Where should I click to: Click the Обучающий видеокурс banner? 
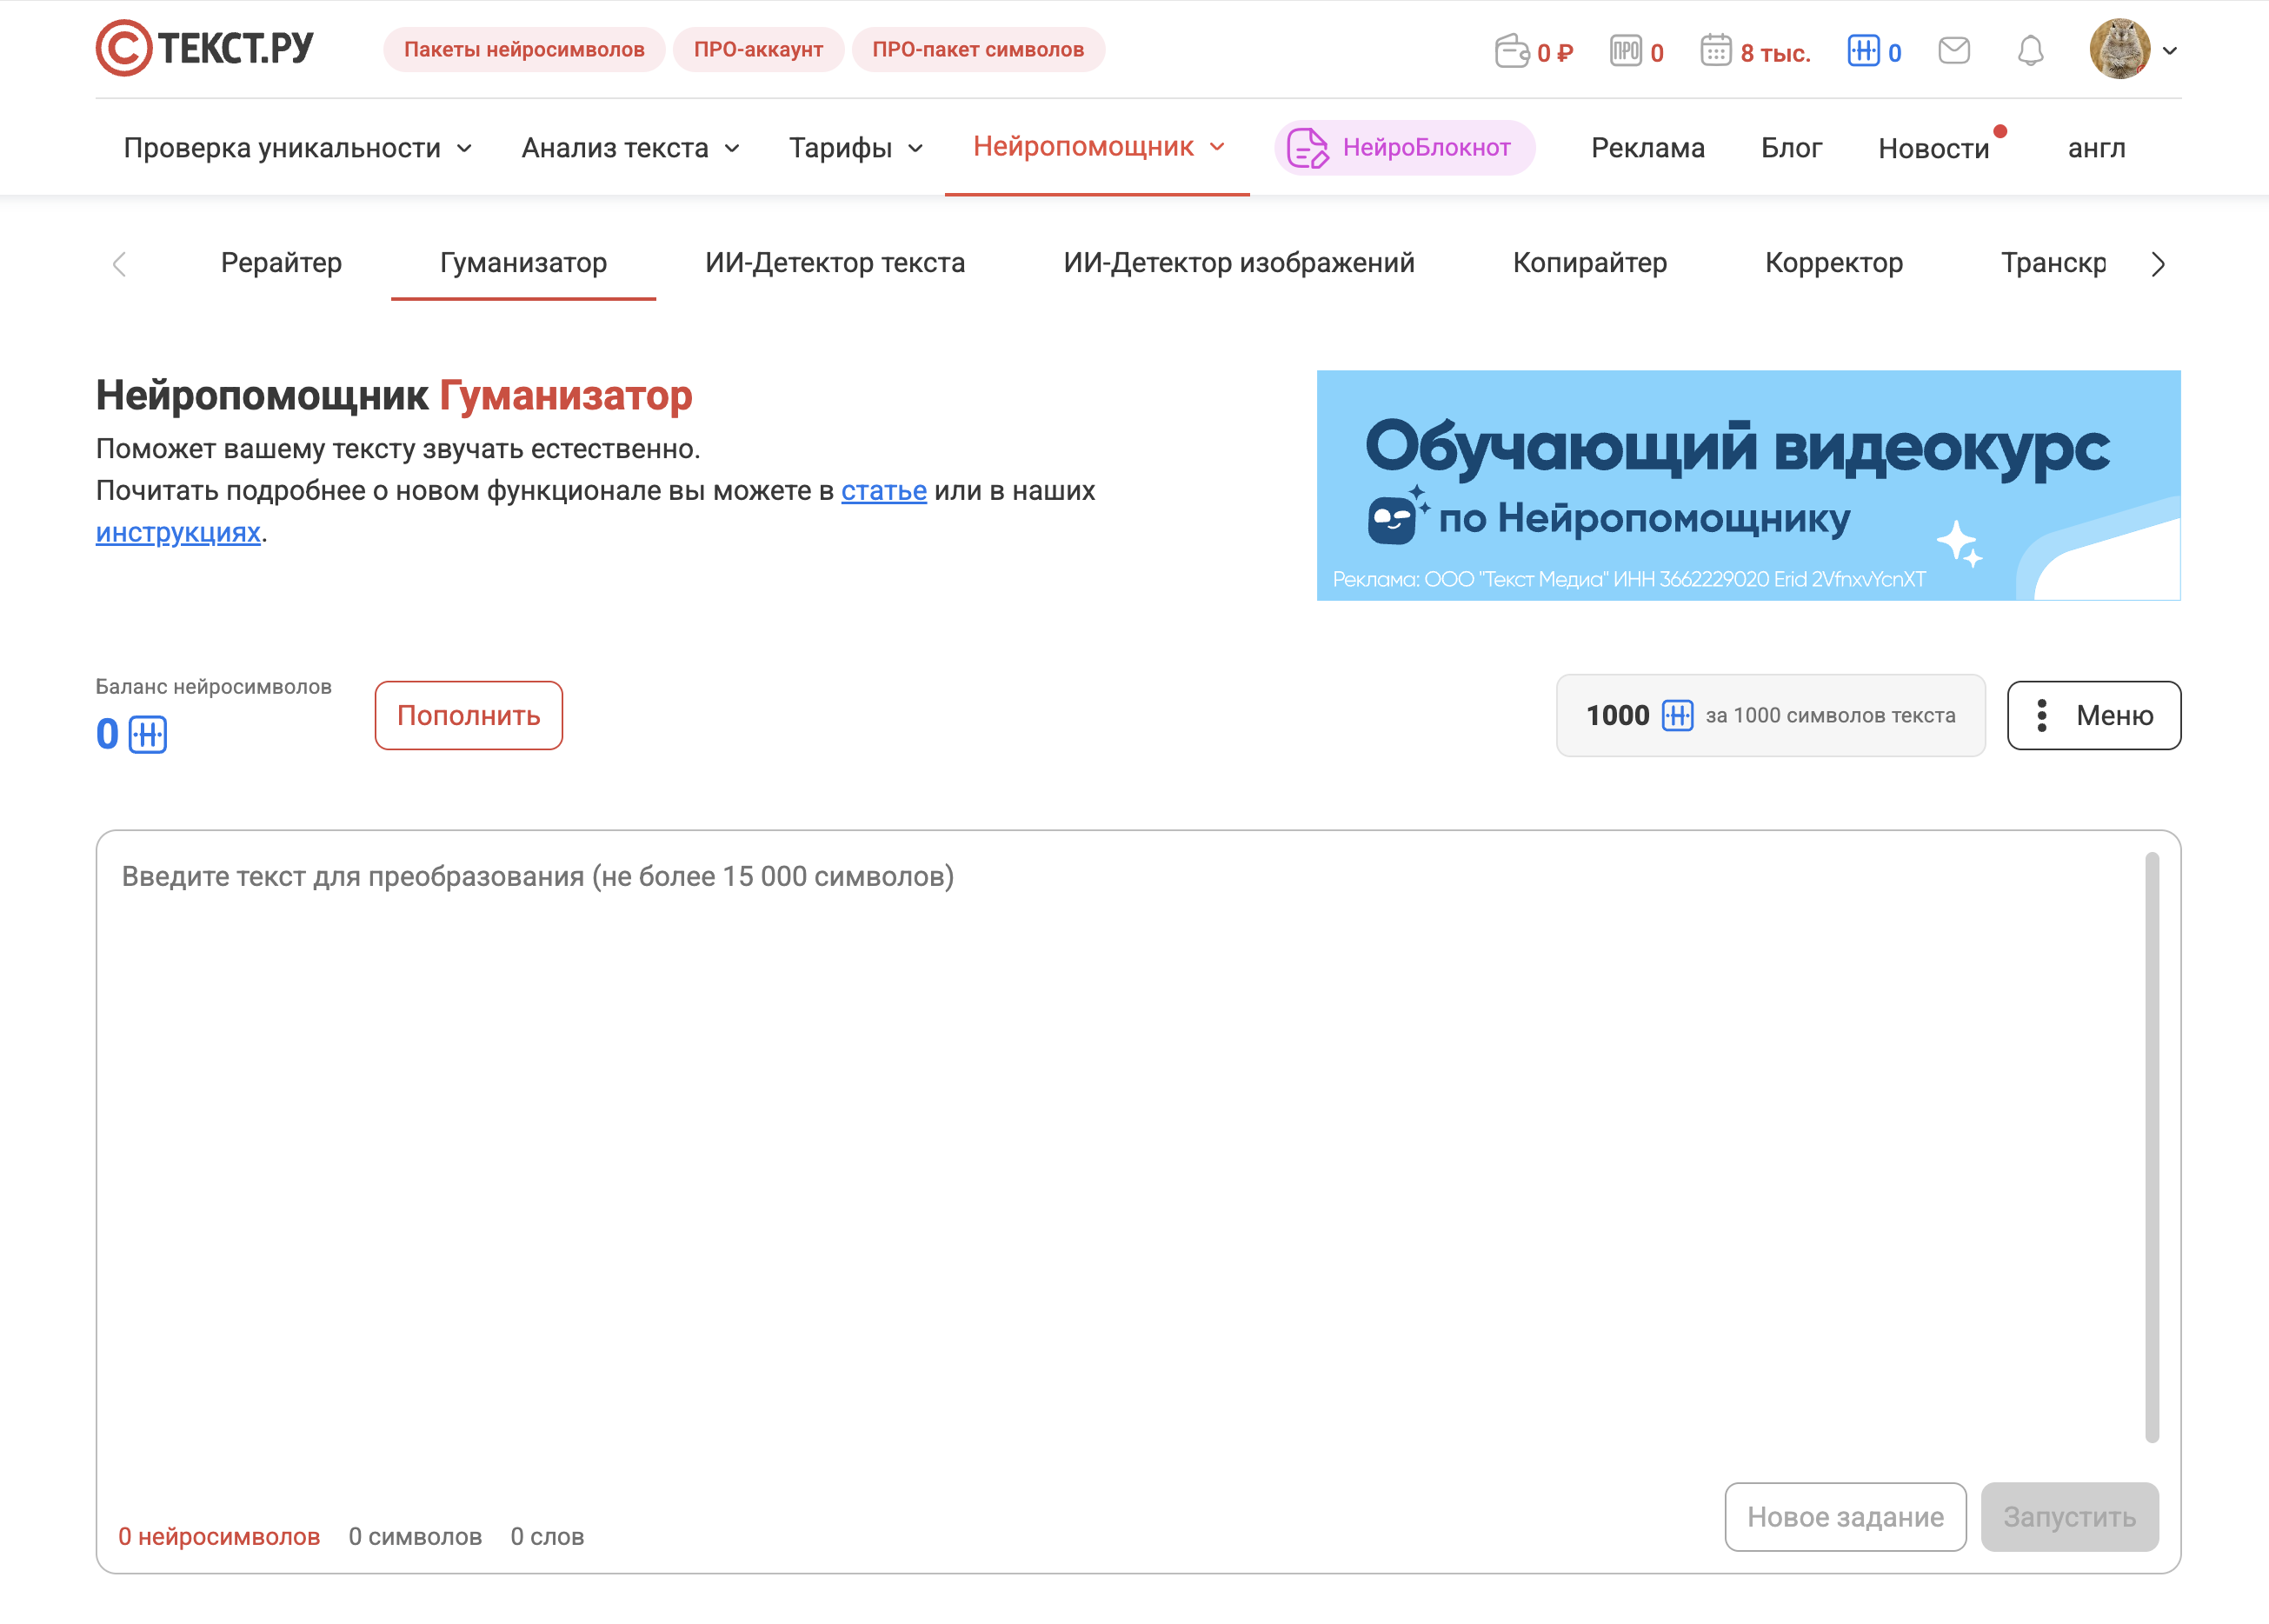click(x=1748, y=486)
